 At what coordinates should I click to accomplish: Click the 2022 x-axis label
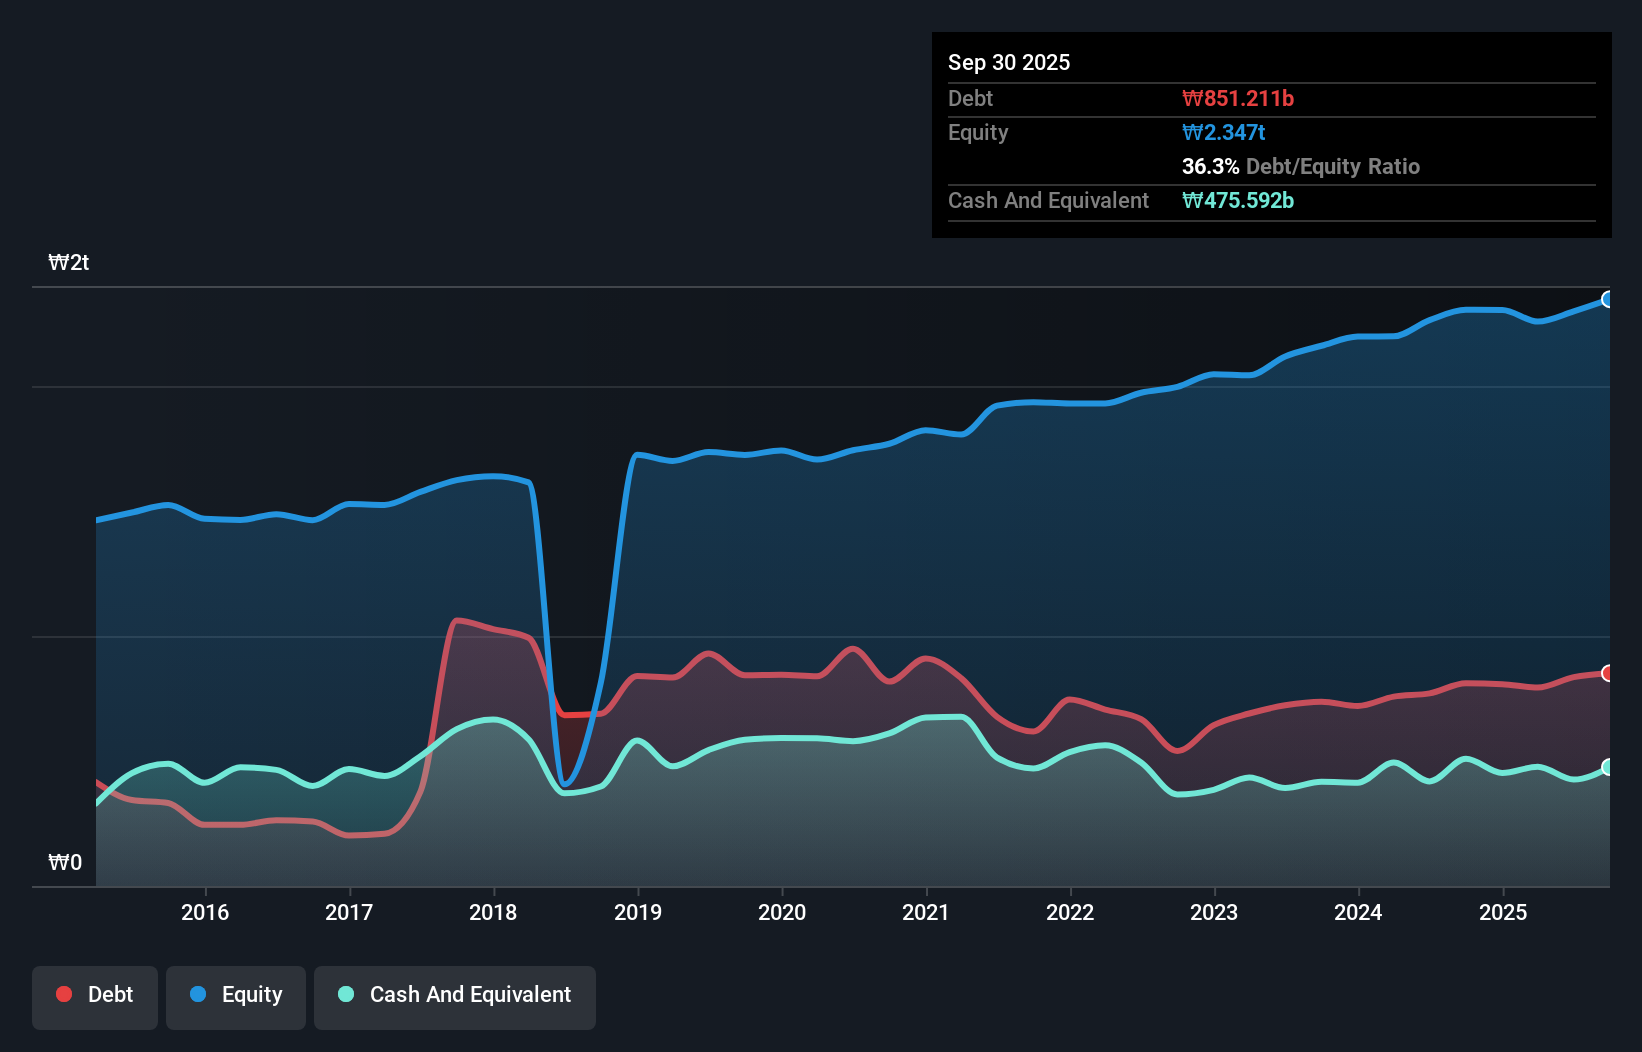point(1070,912)
